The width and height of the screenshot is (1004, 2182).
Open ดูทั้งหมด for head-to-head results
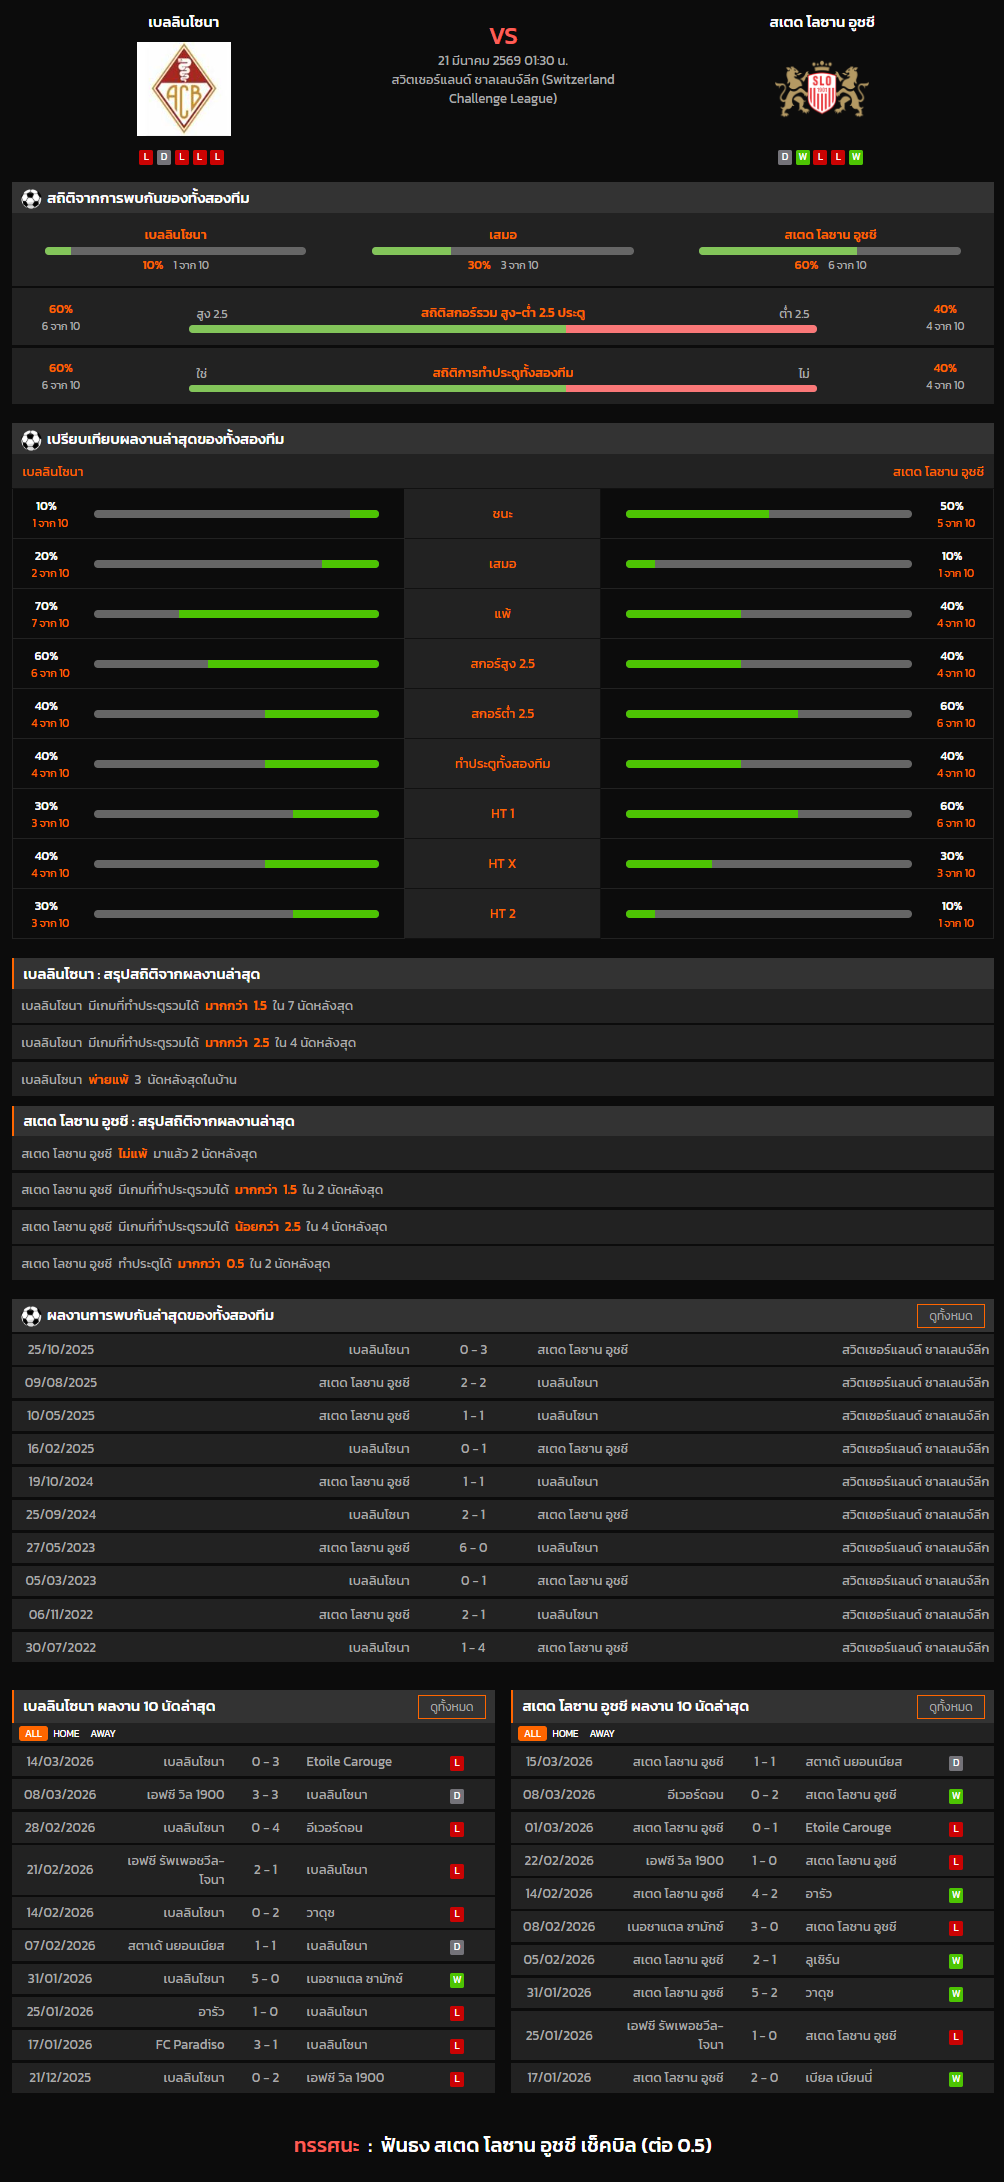950,1316
